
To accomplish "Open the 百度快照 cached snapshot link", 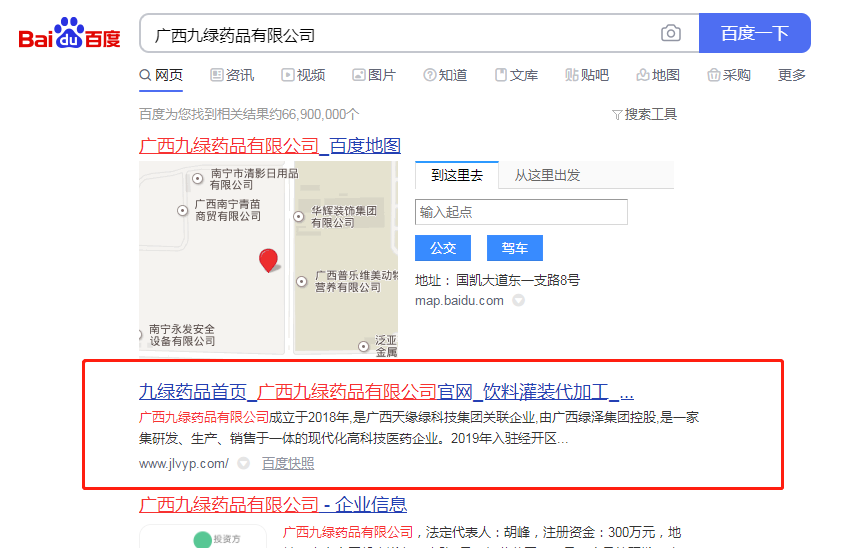I will [x=288, y=464].
